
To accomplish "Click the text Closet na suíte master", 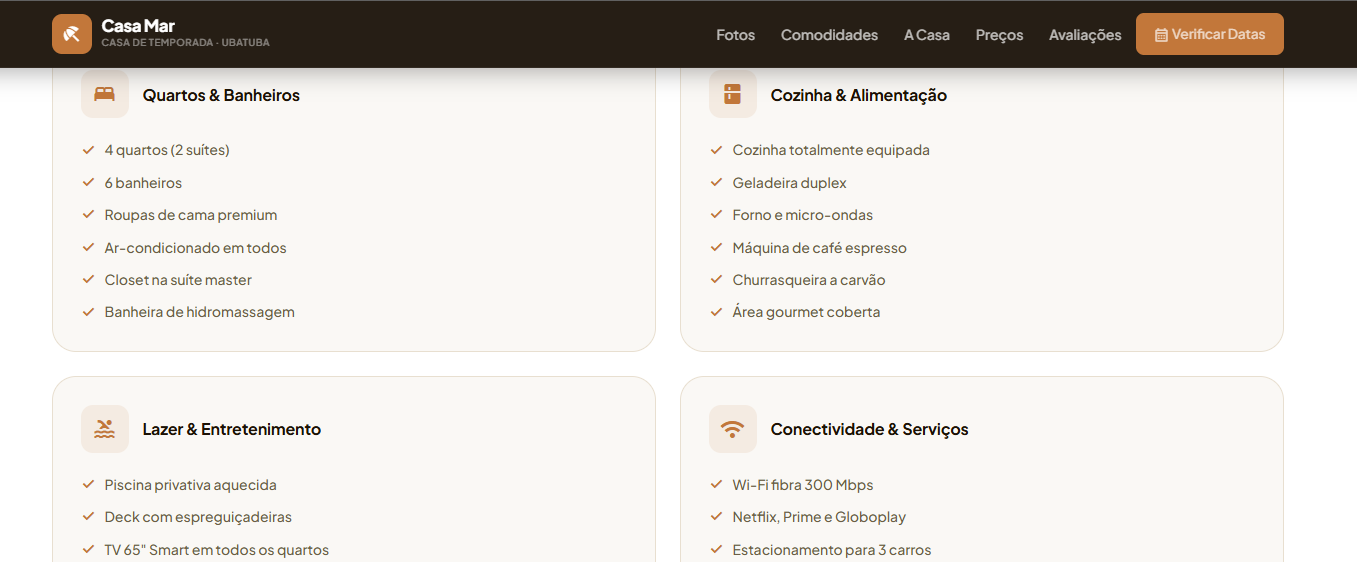I will tap(178, 280).
